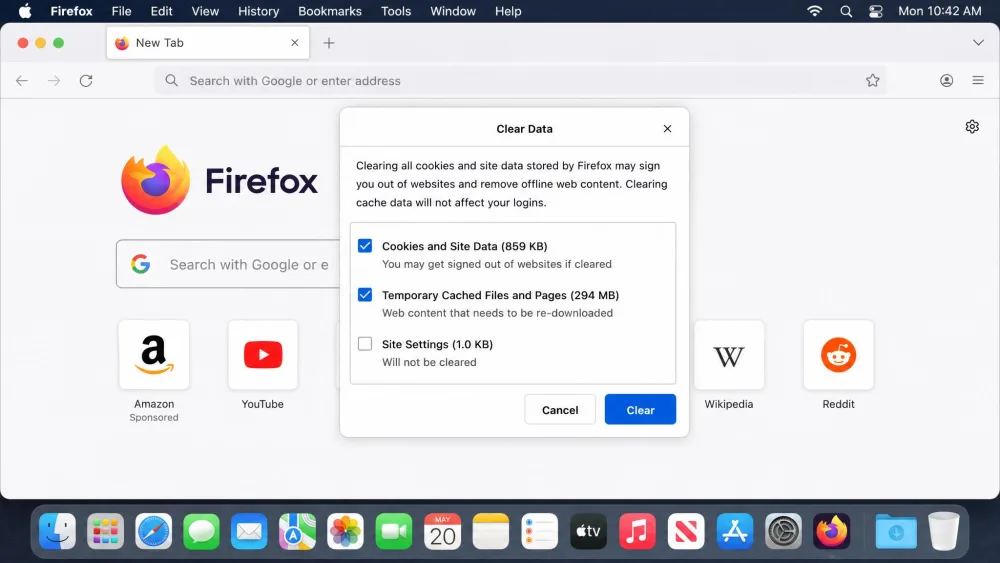Click the Mon 10:42 AM clock
Image resolution: width=1000 pixels, height=563 pixels.
pos(939,11)
